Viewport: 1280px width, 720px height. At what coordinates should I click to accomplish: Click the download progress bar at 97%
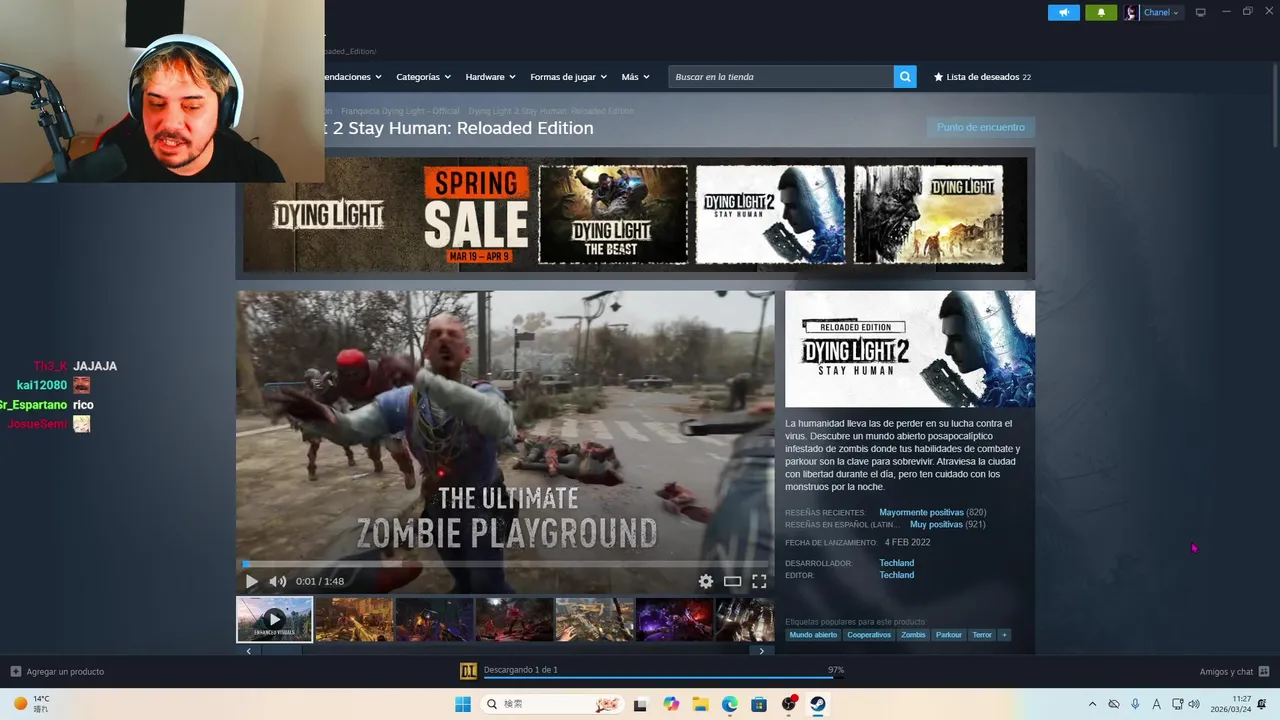click(664, 678)
